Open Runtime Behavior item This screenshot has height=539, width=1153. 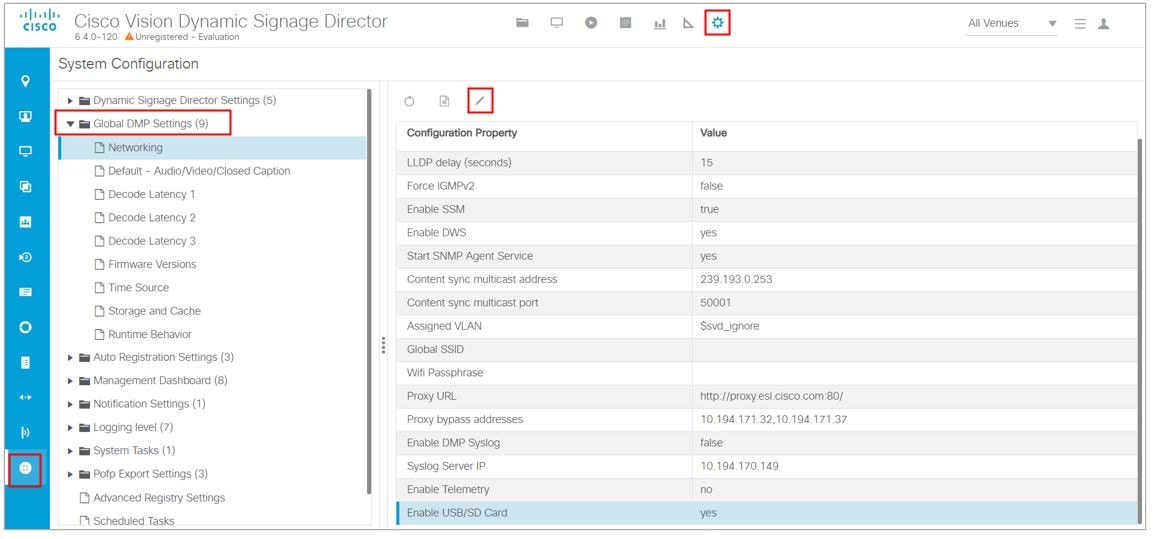pyautogui.click(x=150, y=335)
